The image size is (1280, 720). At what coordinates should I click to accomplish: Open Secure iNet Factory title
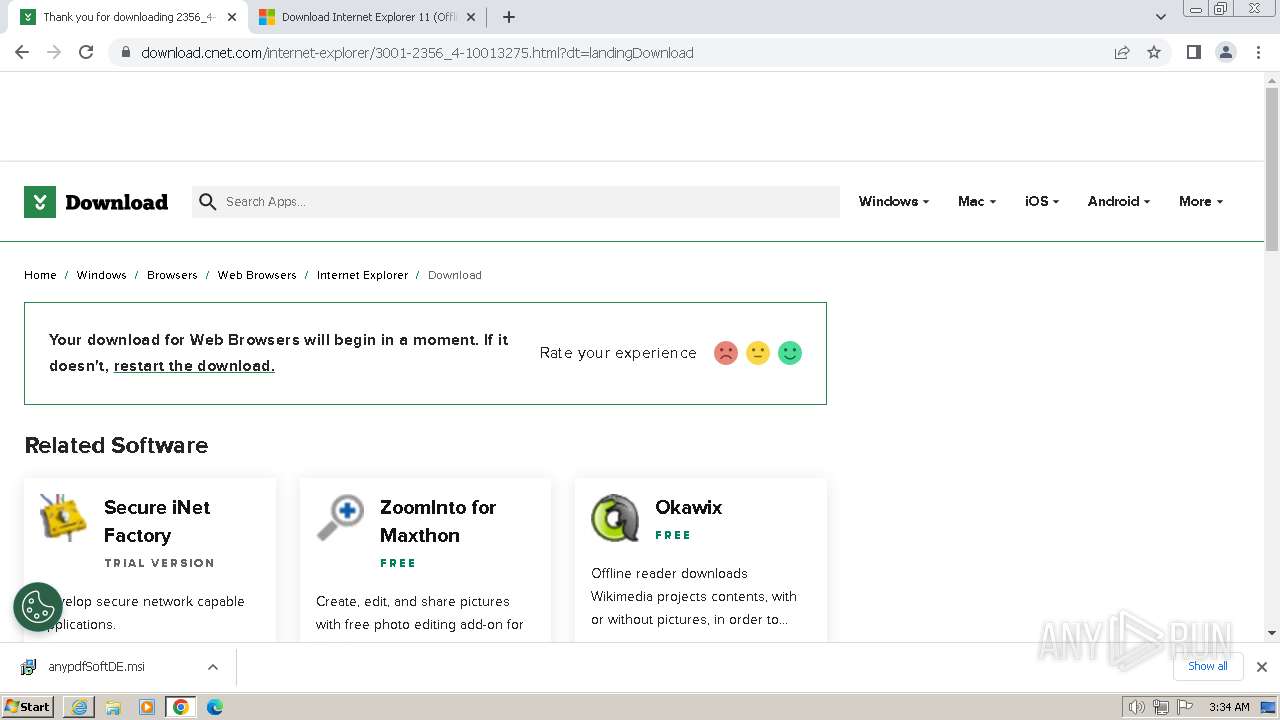click(x=157, y=521)
